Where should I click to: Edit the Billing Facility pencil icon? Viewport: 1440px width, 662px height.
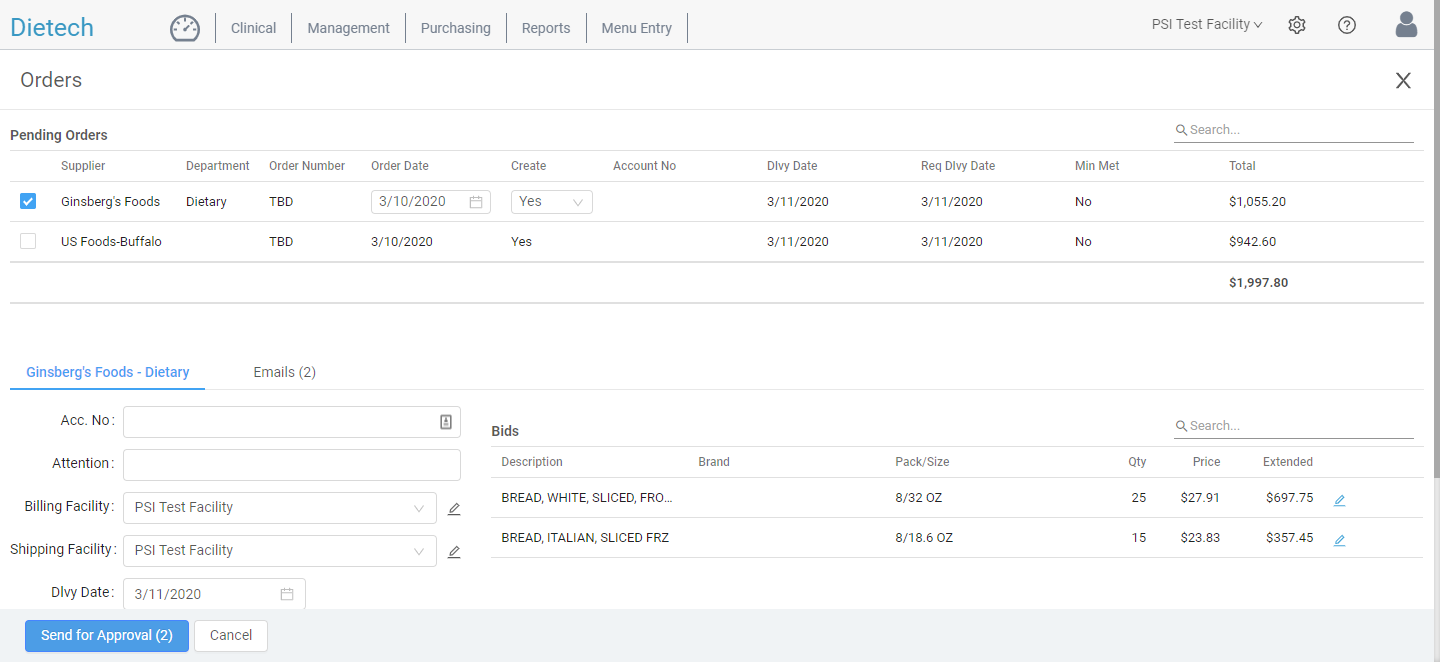tap(454, 509)
